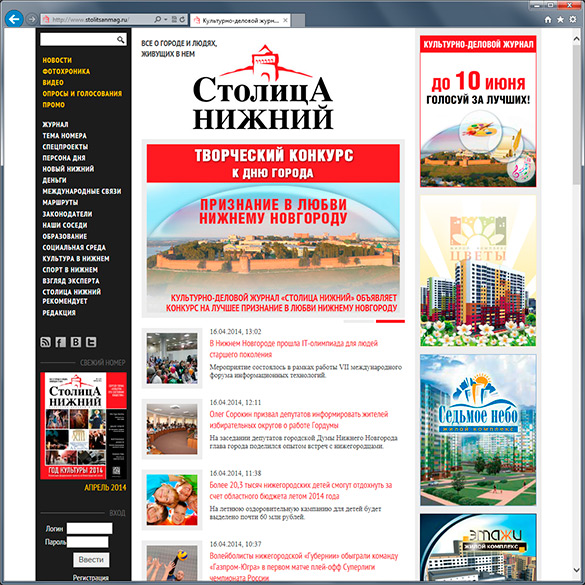Open a new blank tab

(298, 20)
